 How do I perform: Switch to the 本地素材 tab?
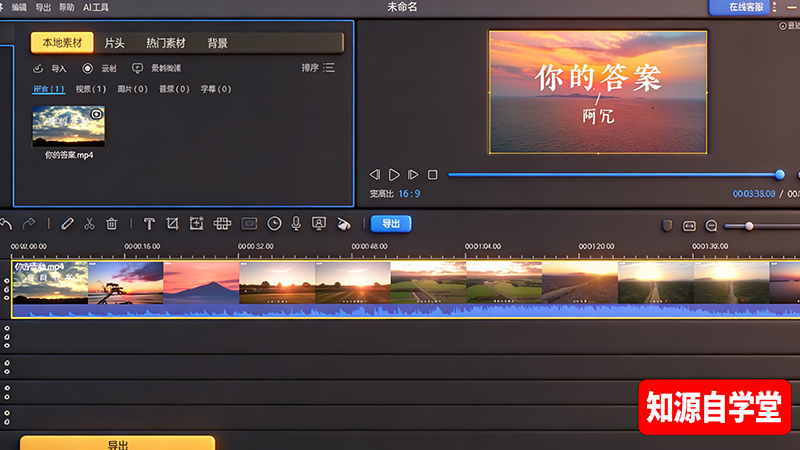pos(62,43)
